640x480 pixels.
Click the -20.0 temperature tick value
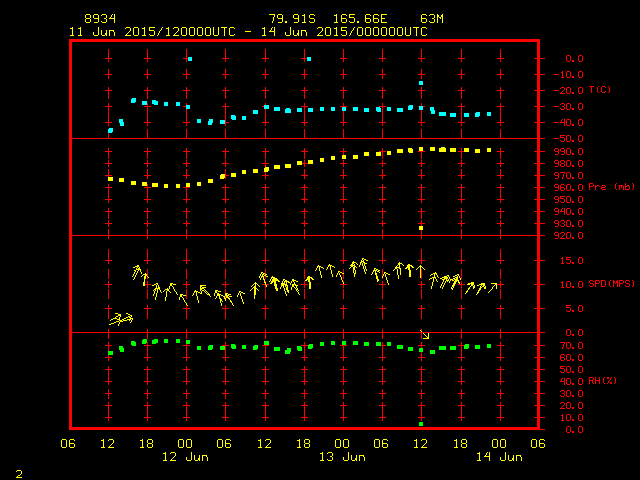(569, 91)
